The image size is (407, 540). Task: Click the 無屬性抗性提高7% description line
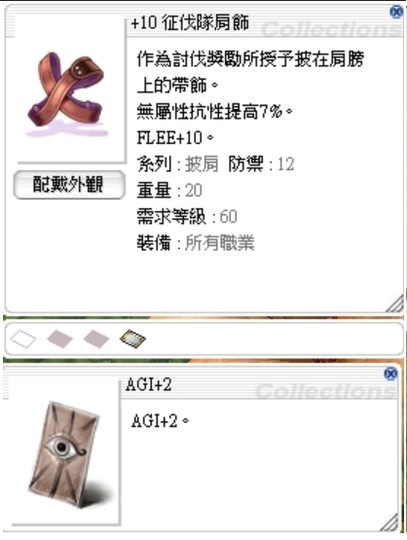[x=215, y=111]
